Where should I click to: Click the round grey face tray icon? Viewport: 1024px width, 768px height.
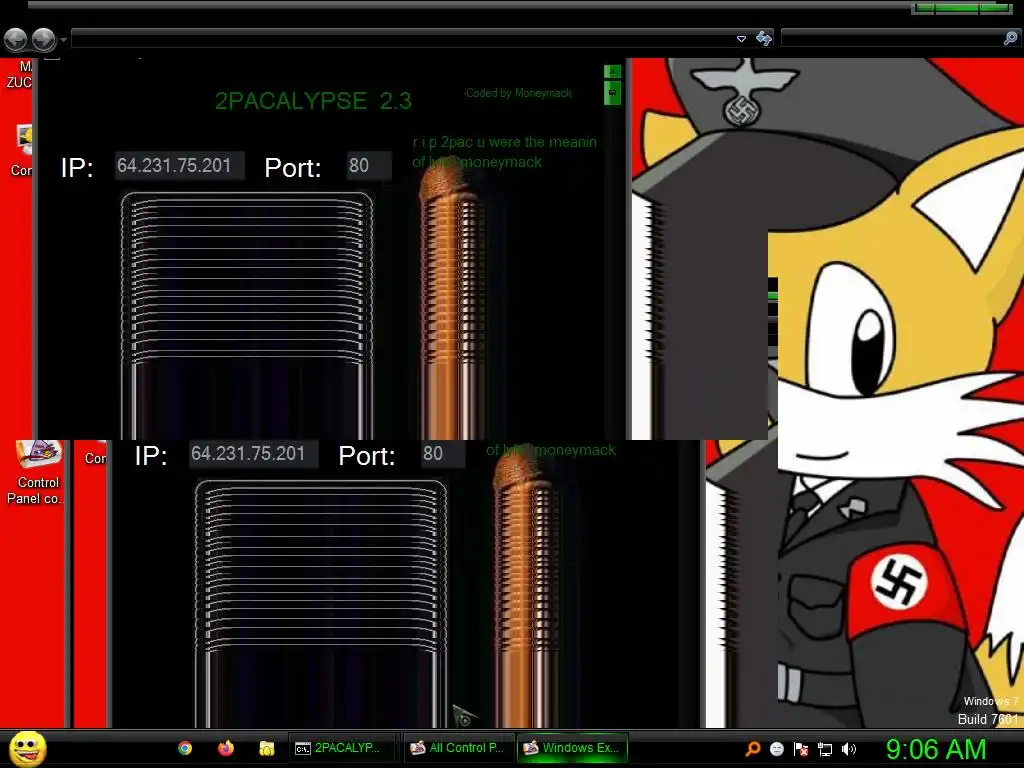pos(776,749)
